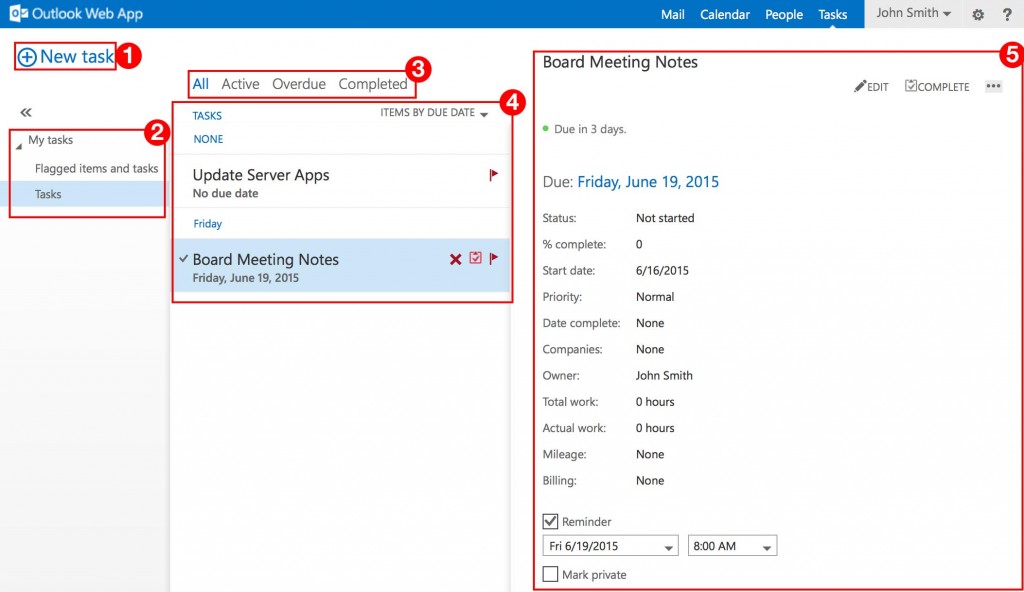The image size is (1024, 592).
Task: Enable the Mark private checkbox
Action: [x=550, y=574]
